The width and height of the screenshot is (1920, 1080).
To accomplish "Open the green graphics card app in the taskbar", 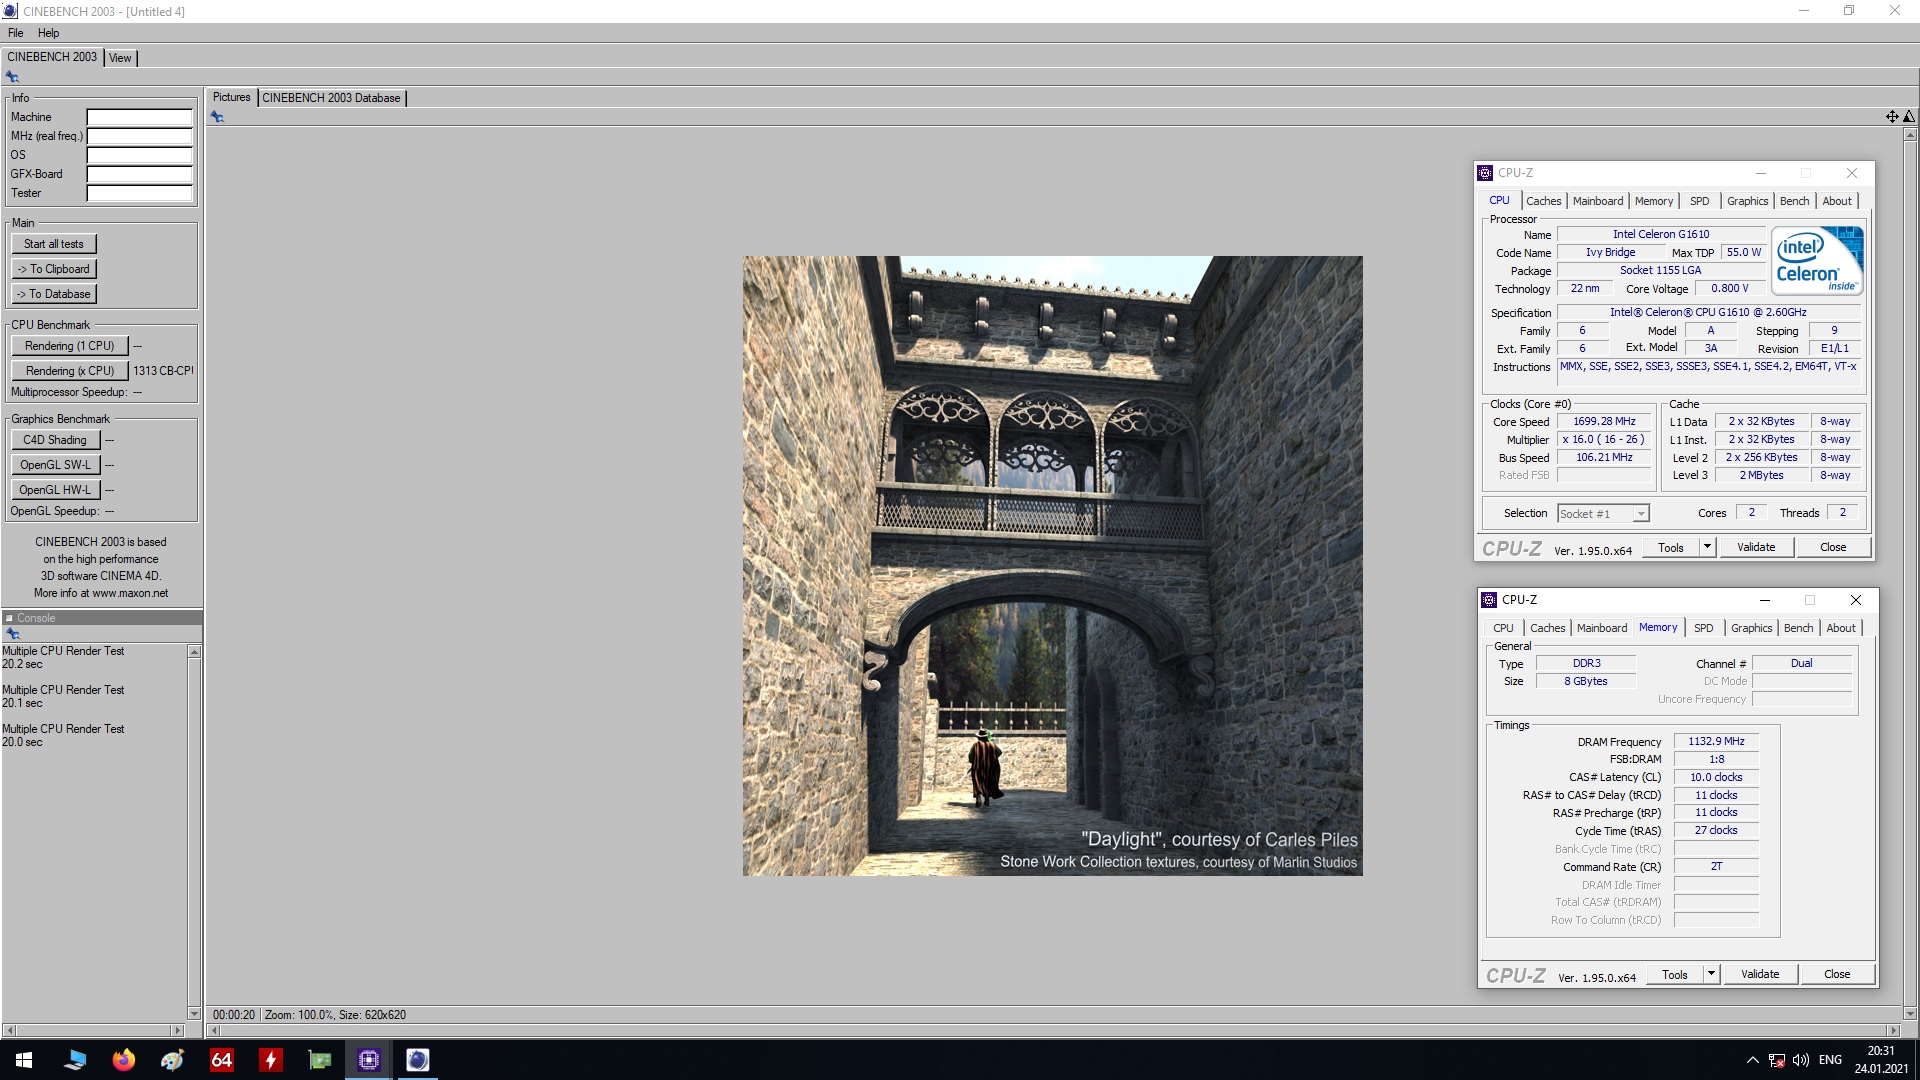I will [x=319, y=1060].
